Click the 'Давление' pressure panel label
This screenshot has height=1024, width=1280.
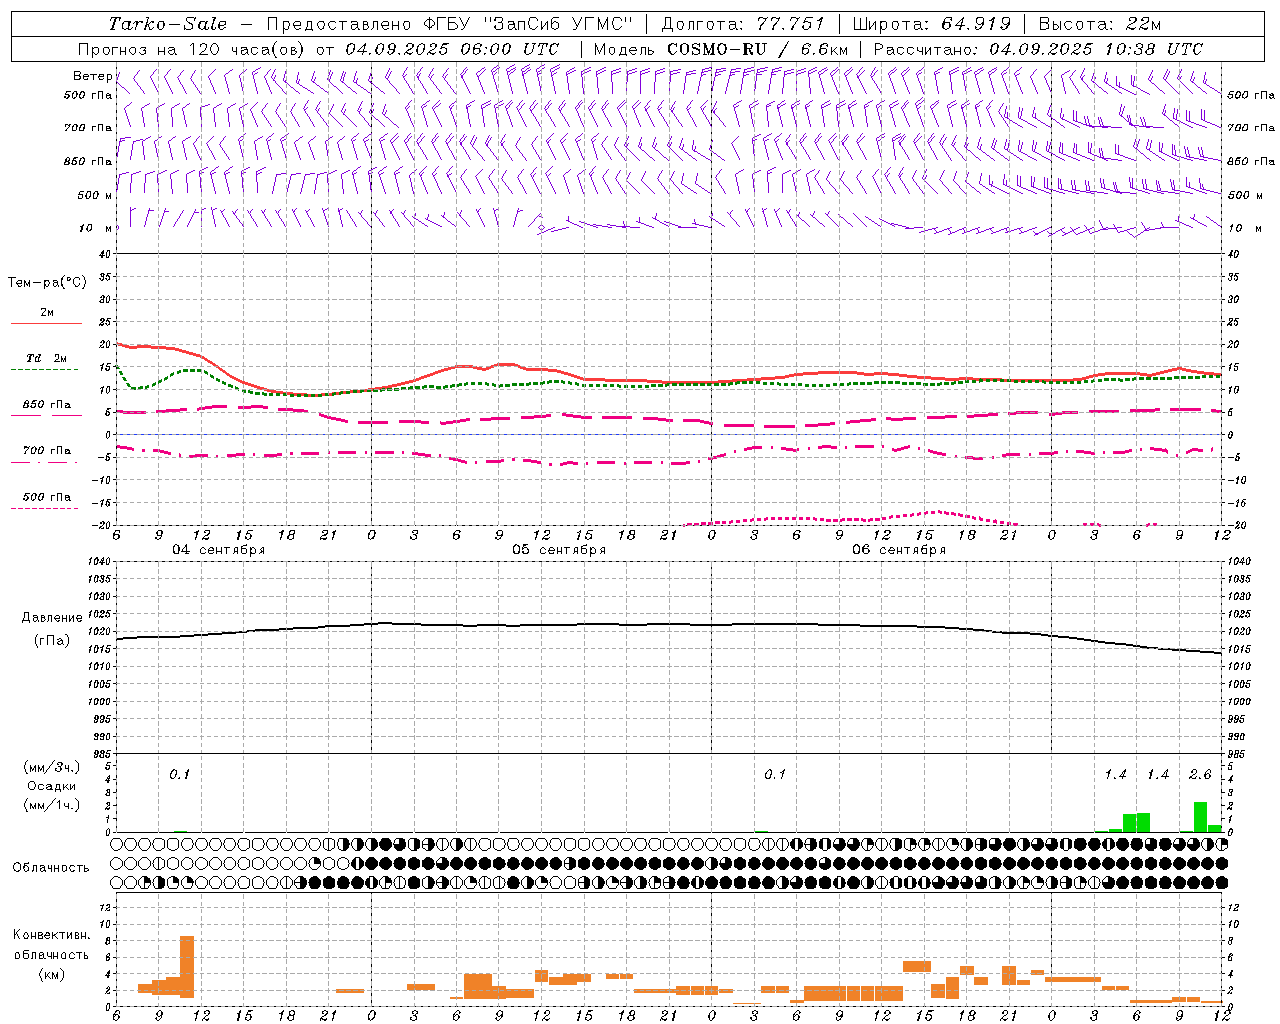click(x=52, y=618)
